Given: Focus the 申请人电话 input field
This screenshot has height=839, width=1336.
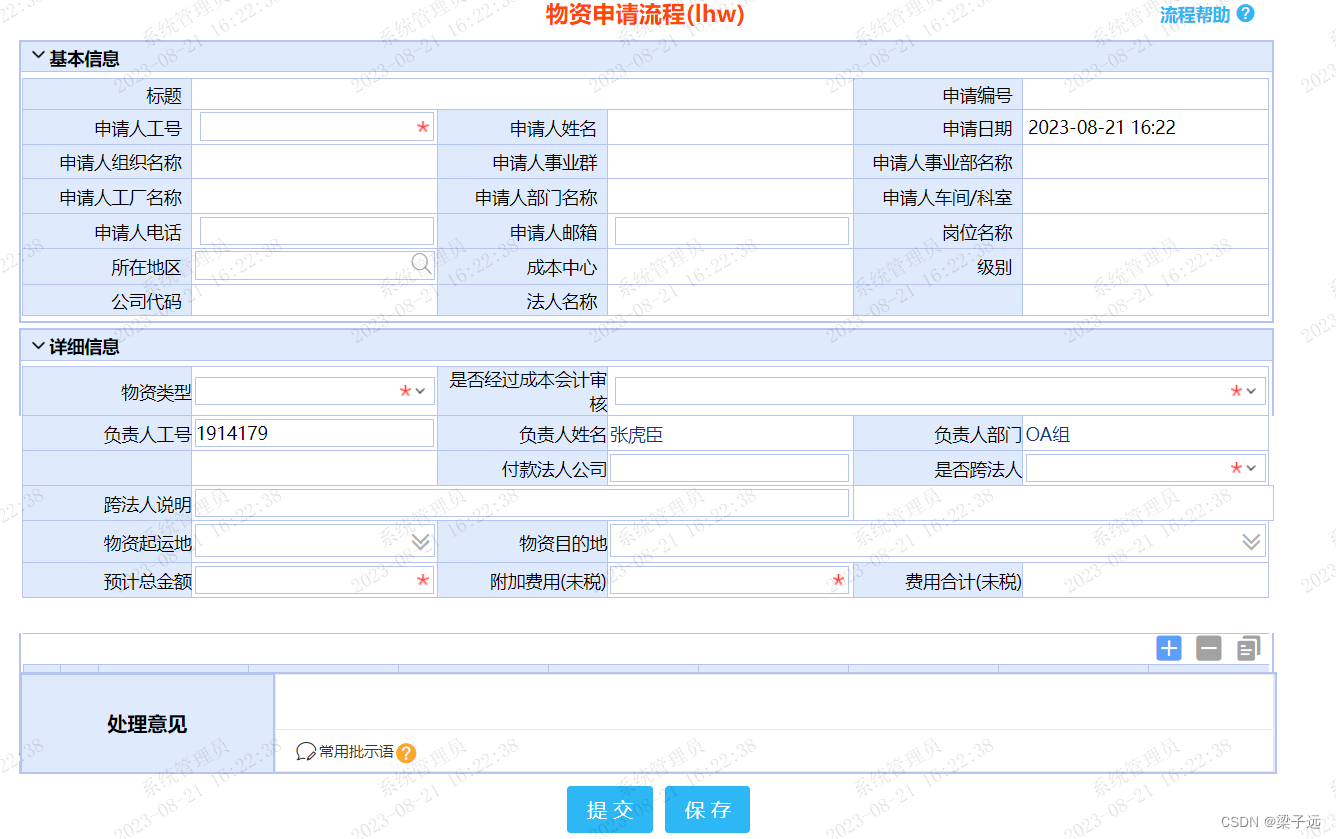Looking at the screenshot, I should 317,231.
